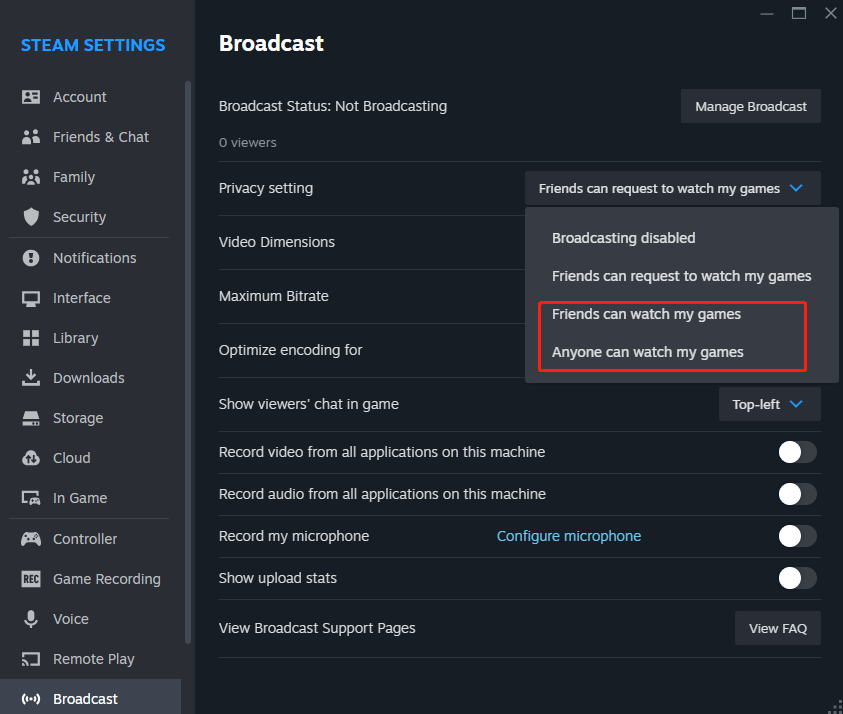
Task: Collapse the Privacy setting dropdown
Action: [x=673, y=188]
